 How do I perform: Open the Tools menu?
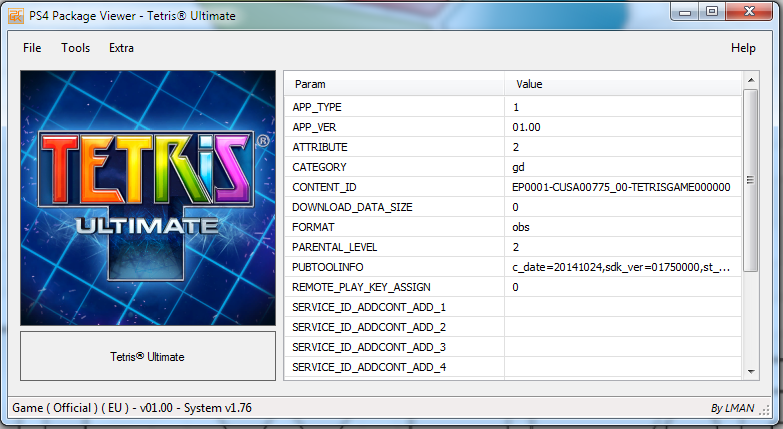point(75,48)
